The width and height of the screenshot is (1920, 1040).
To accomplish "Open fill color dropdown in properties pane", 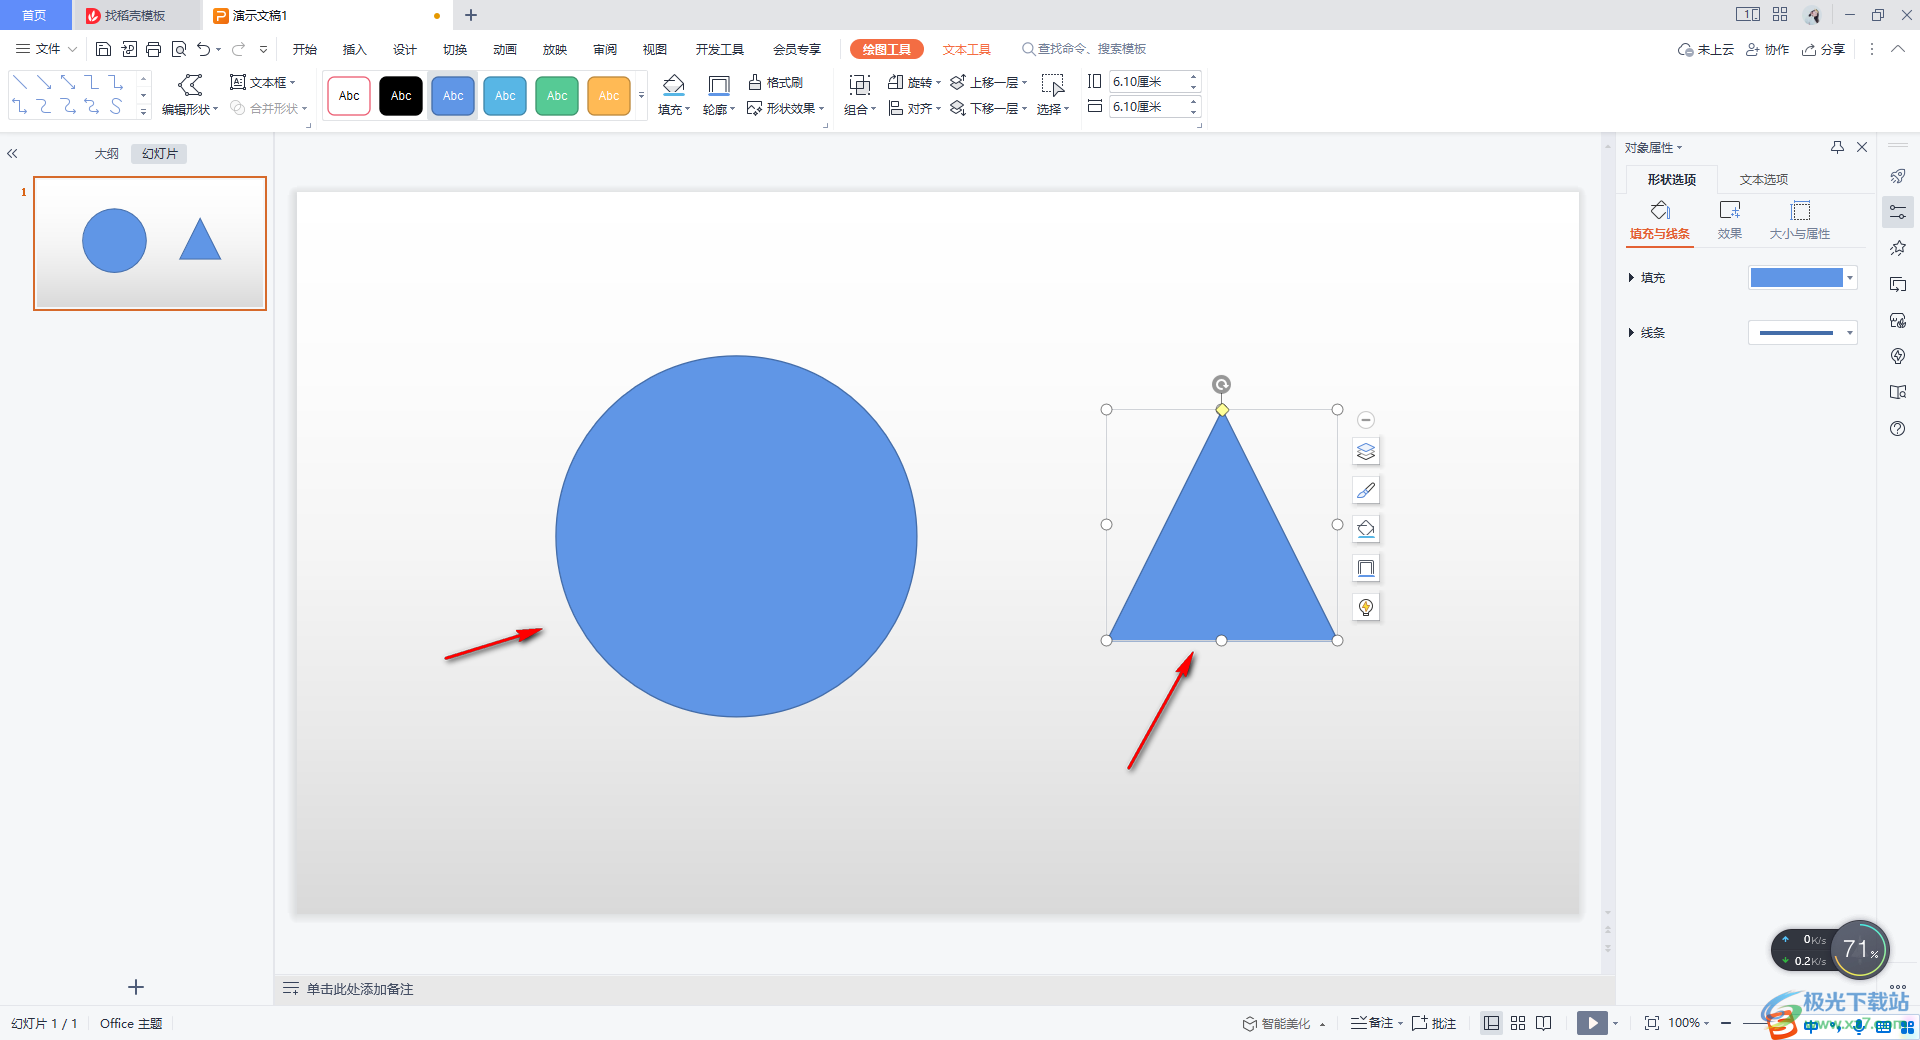I will tap(1850, 278).
